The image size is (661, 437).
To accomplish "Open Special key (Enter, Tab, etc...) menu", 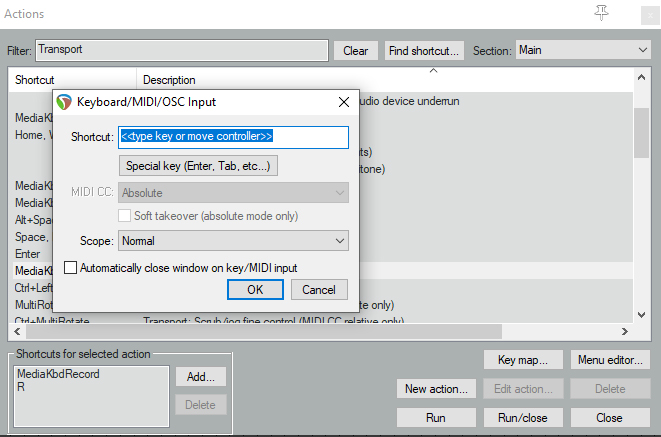I will 198,166.
